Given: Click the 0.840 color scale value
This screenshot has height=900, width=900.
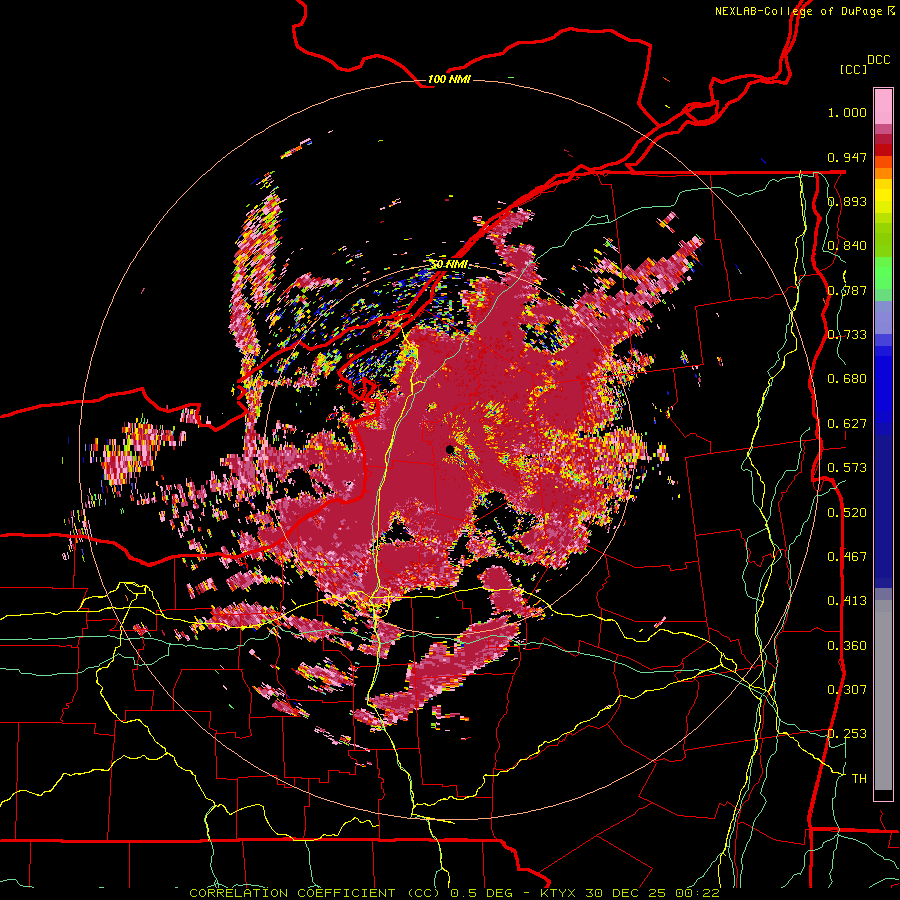Looking at the screenshot, I should [847, 246].
